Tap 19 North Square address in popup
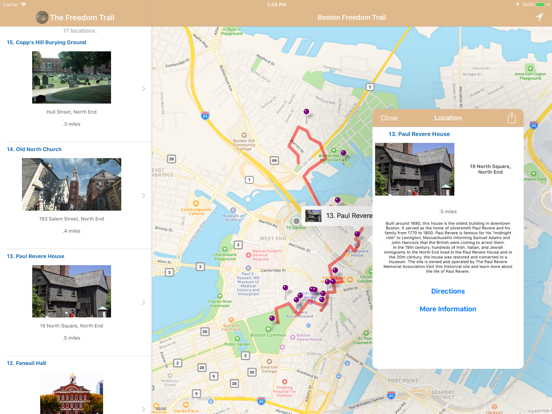The width and height of the screenshot is (552, 414). 490,169
